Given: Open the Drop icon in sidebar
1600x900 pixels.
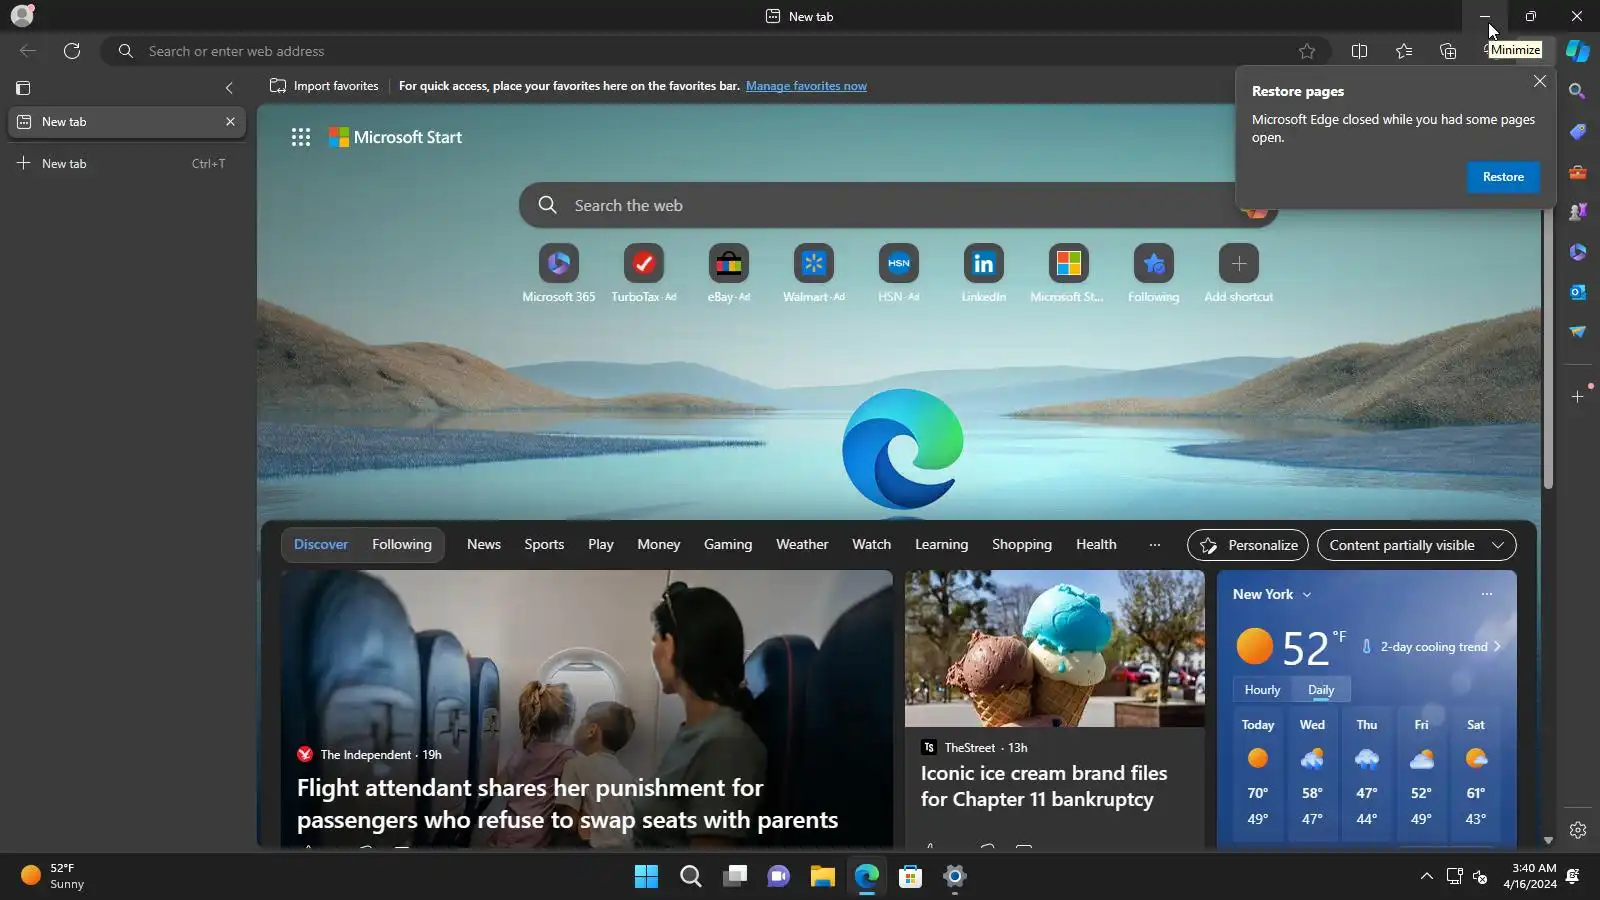Looking at the screenshot, I should [x=1577, y=332].
